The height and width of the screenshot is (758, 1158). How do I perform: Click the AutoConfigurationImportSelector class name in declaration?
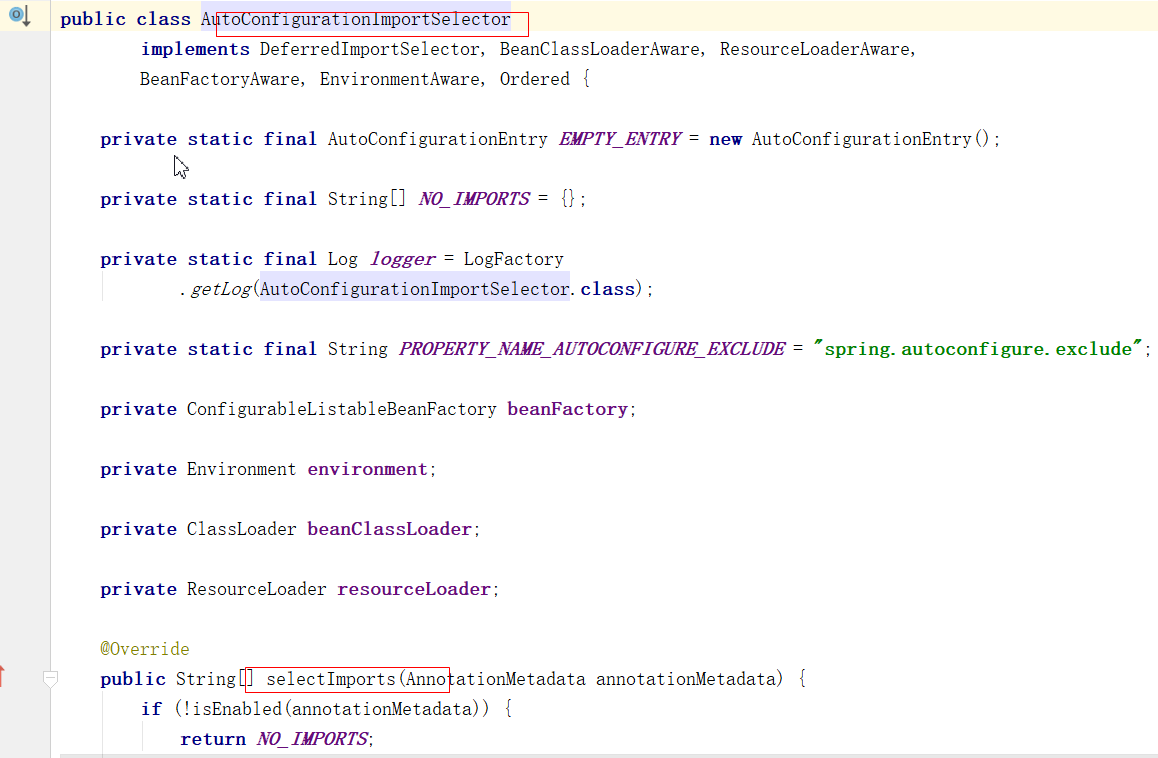(x=356, y=19)
